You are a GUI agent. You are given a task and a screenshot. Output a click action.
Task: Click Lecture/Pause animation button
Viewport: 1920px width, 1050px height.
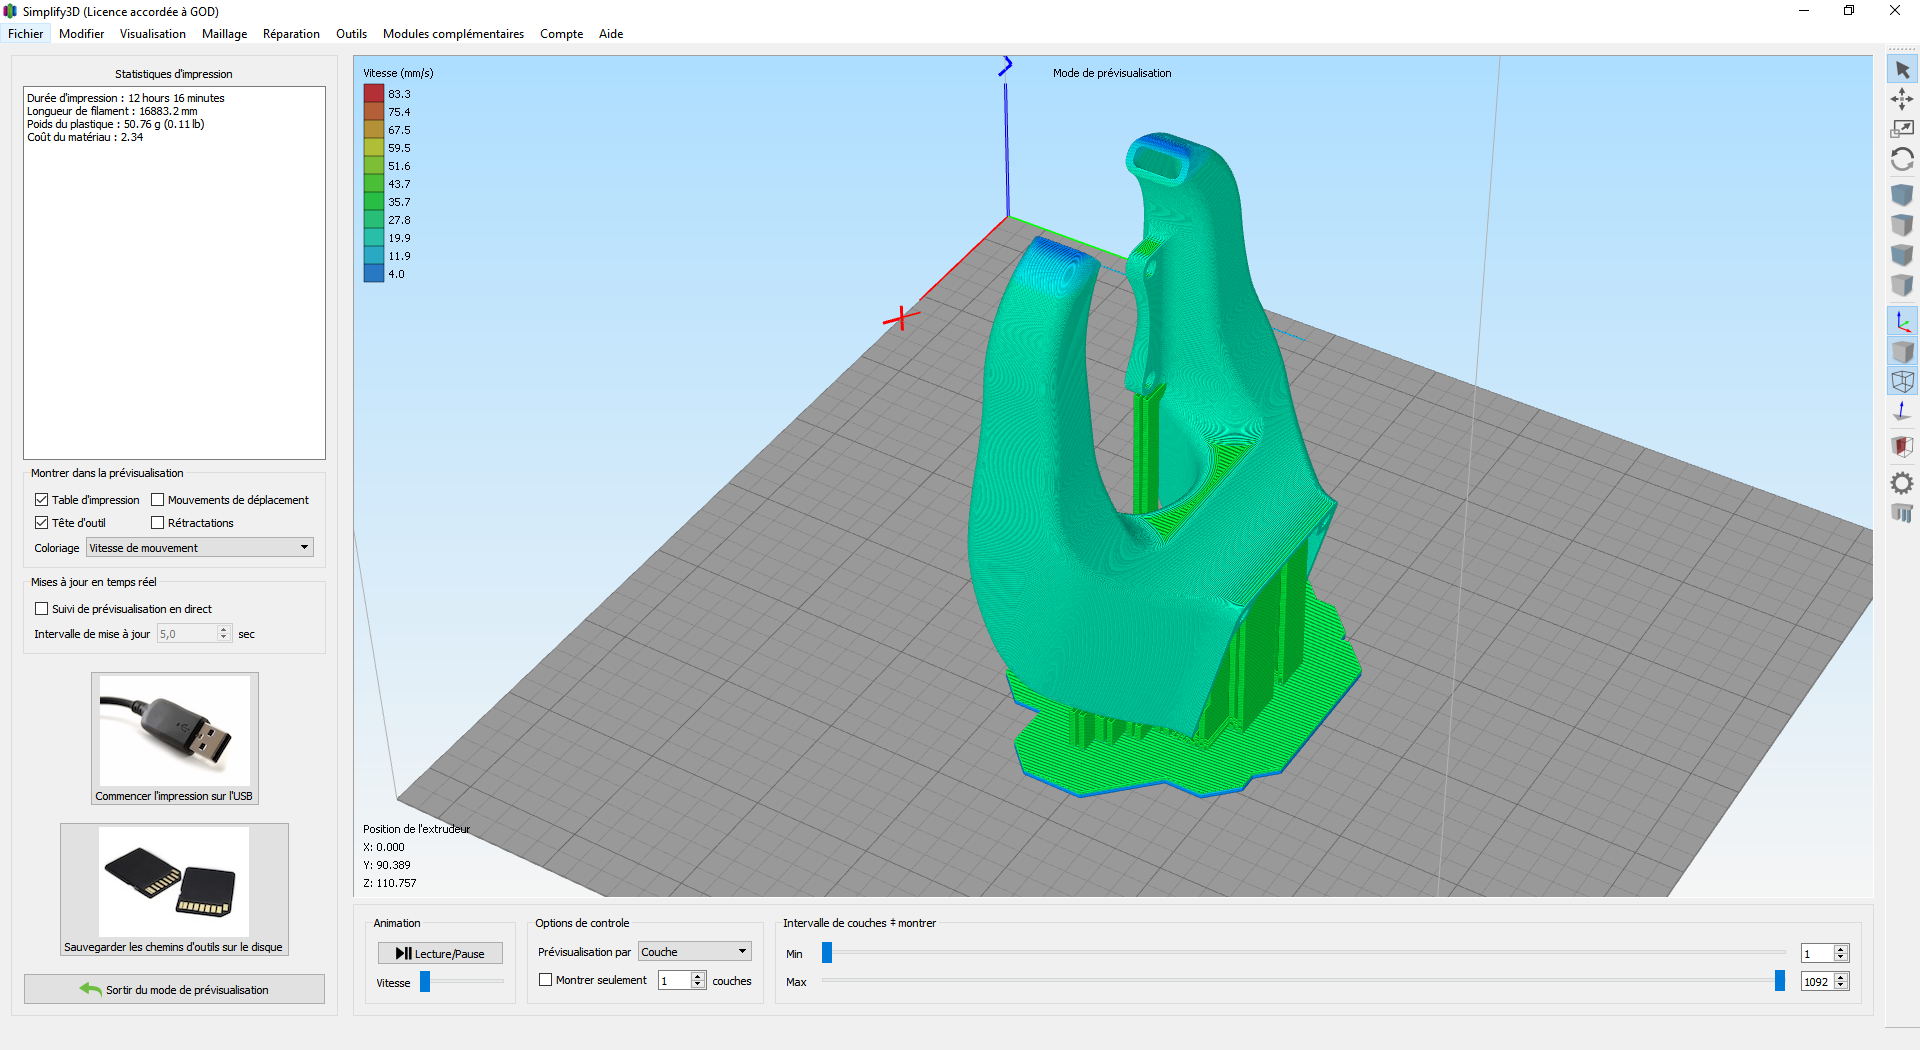click(x=440, y=953)
